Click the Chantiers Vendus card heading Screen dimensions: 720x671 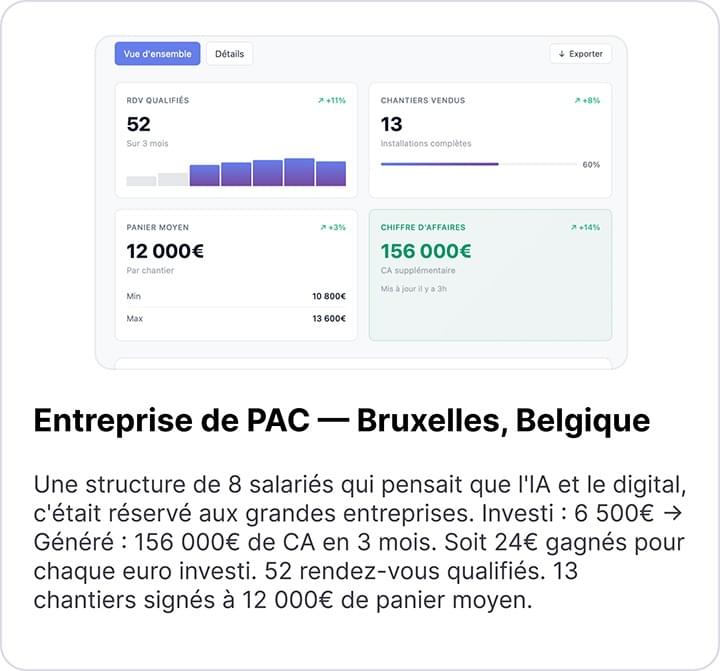(422, 101)
